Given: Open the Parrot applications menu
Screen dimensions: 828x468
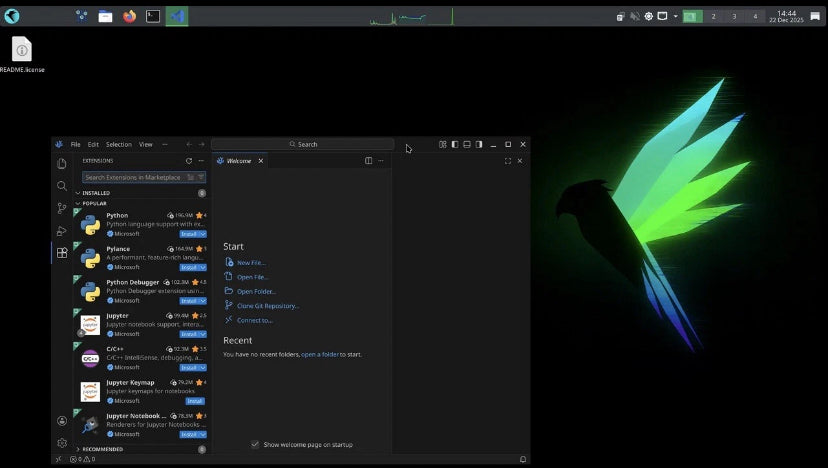Looking at the screenshot, I should pos(12,16).
